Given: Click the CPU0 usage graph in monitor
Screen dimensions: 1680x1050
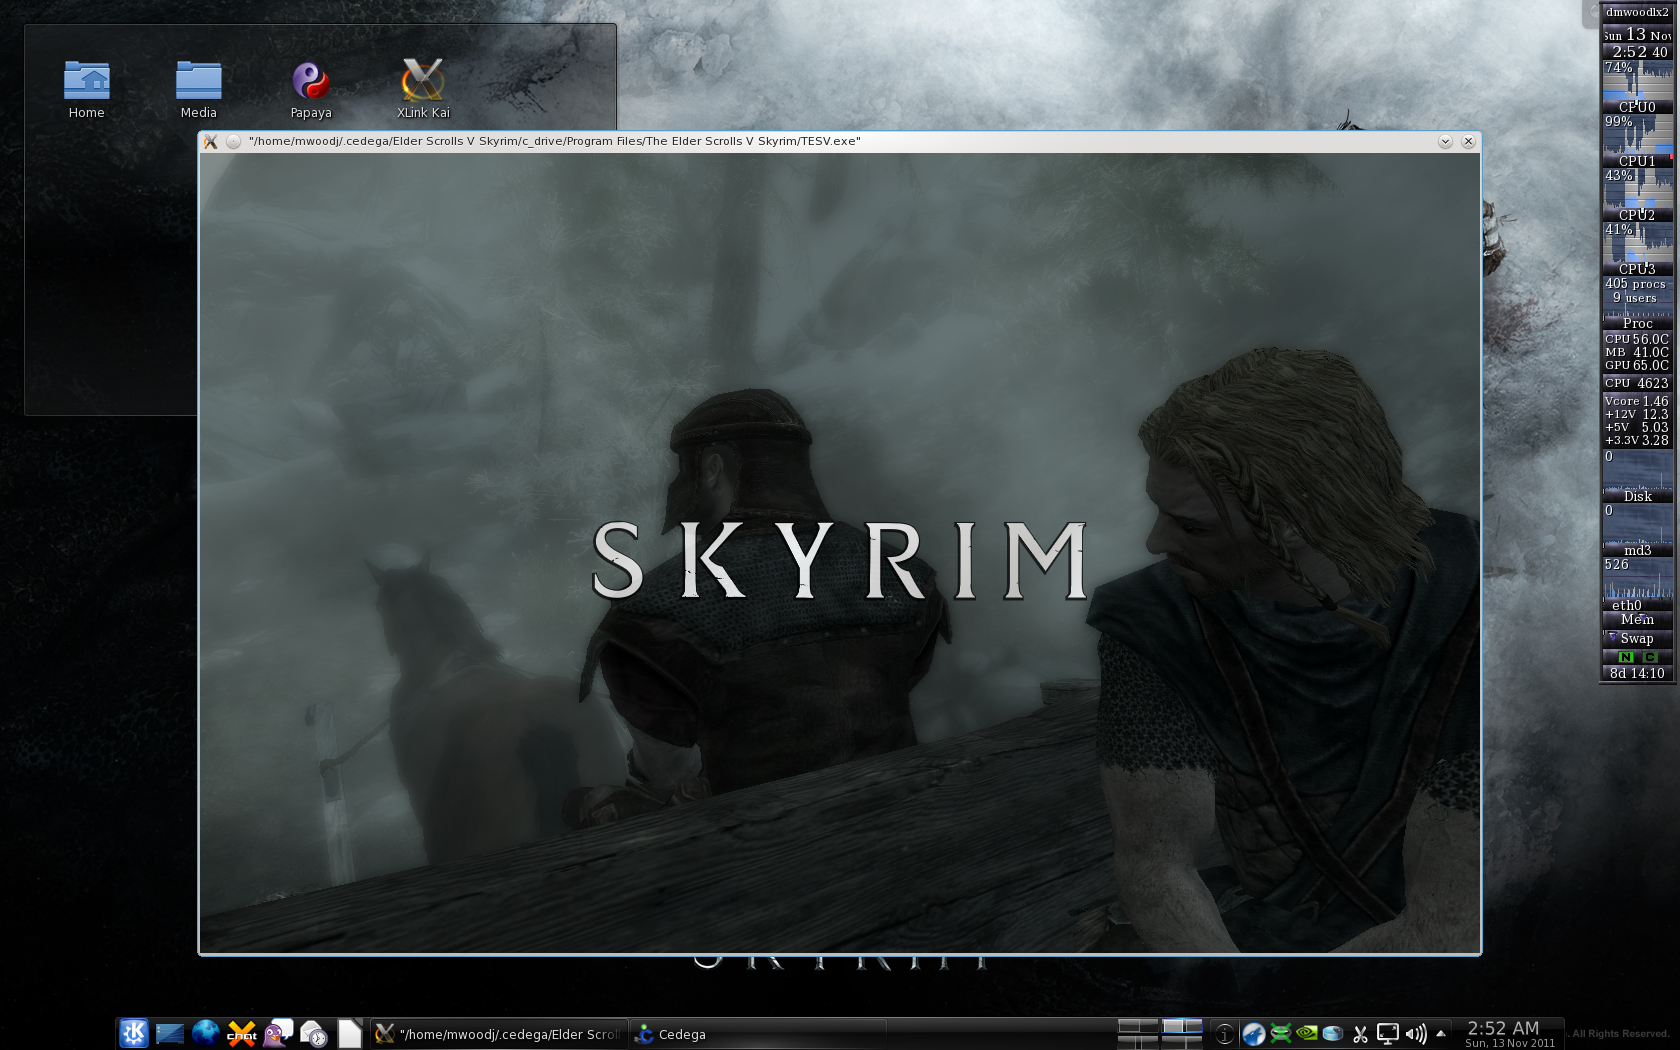Looking at the screenshot, I should (x=1637, y=84).
